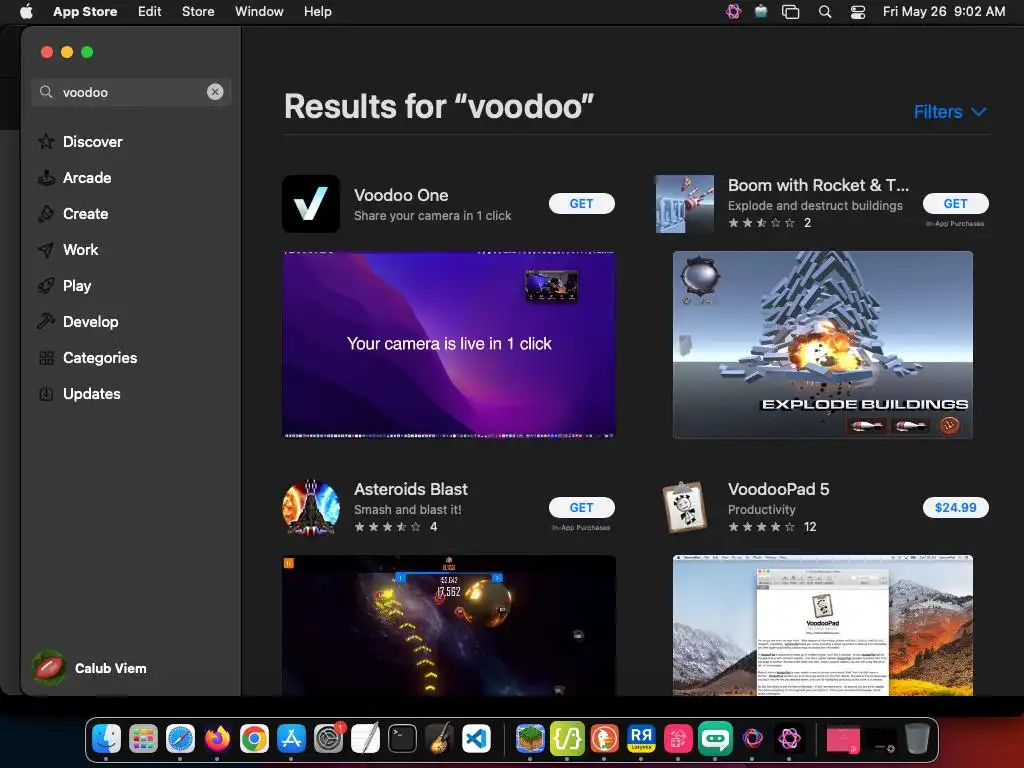View Asteroids Blast gameplay screenshot

(449, 625)
